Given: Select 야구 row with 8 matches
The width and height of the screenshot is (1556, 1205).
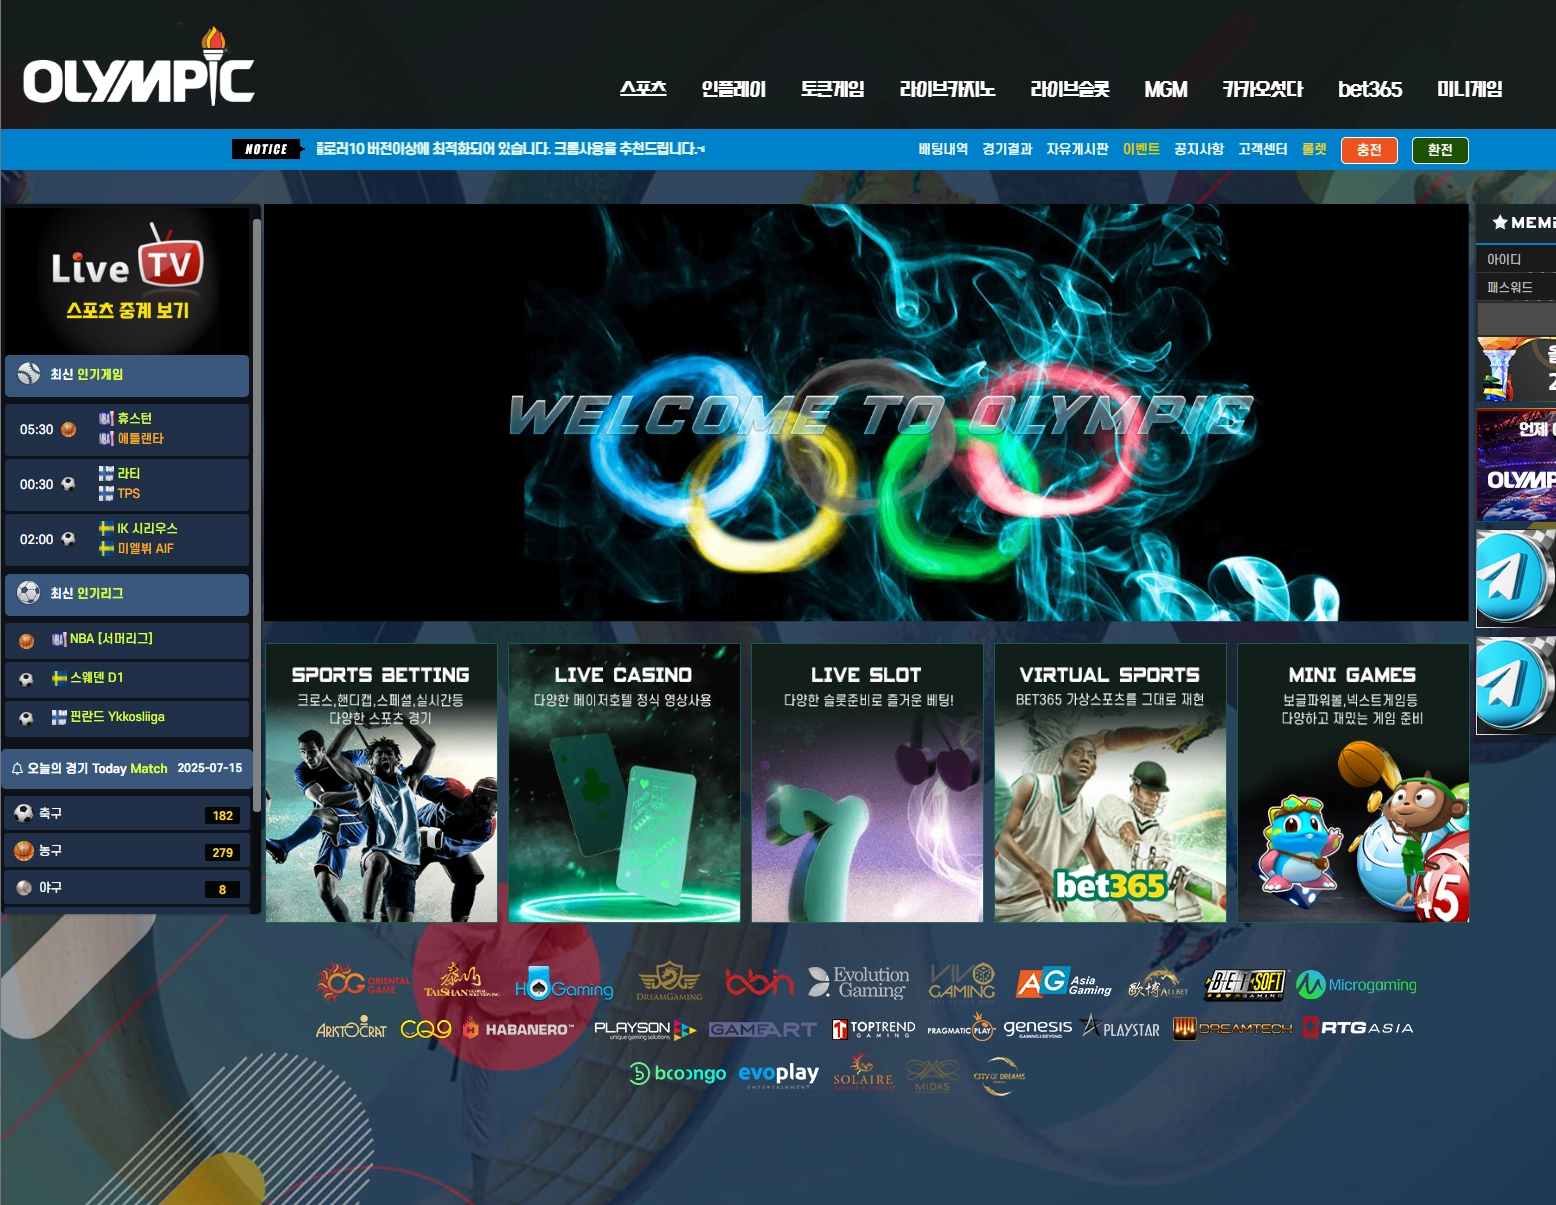Looking at the screenshot, I should pyautogui.click(x=127, y=888).
